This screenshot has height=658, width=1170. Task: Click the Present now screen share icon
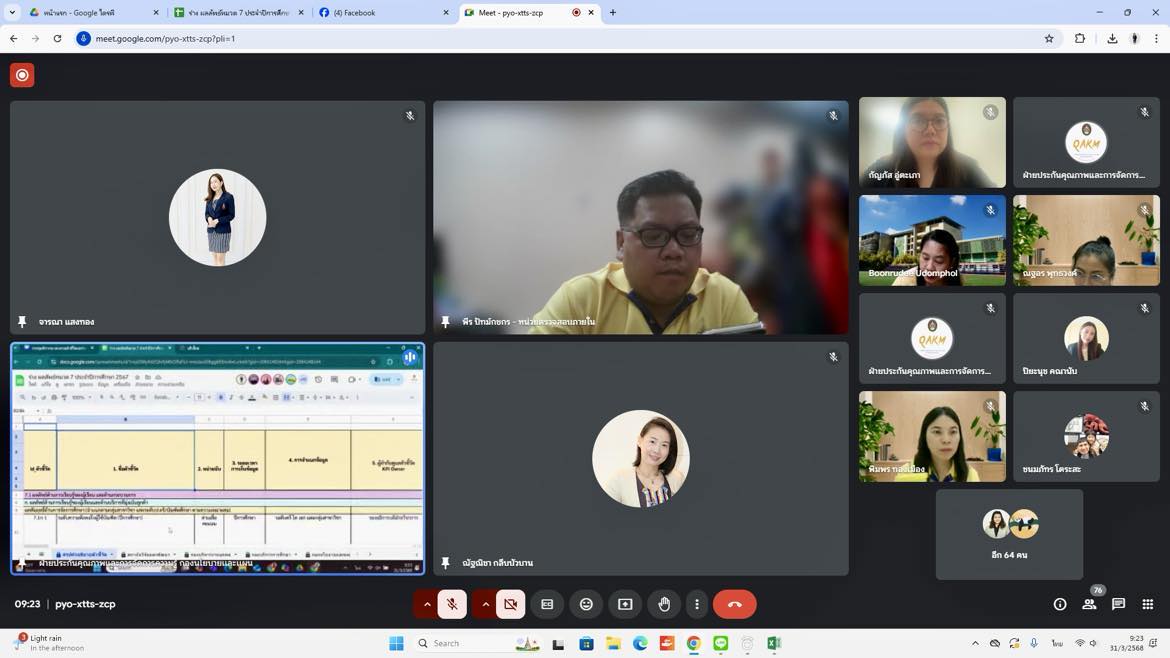pos(625,604)
